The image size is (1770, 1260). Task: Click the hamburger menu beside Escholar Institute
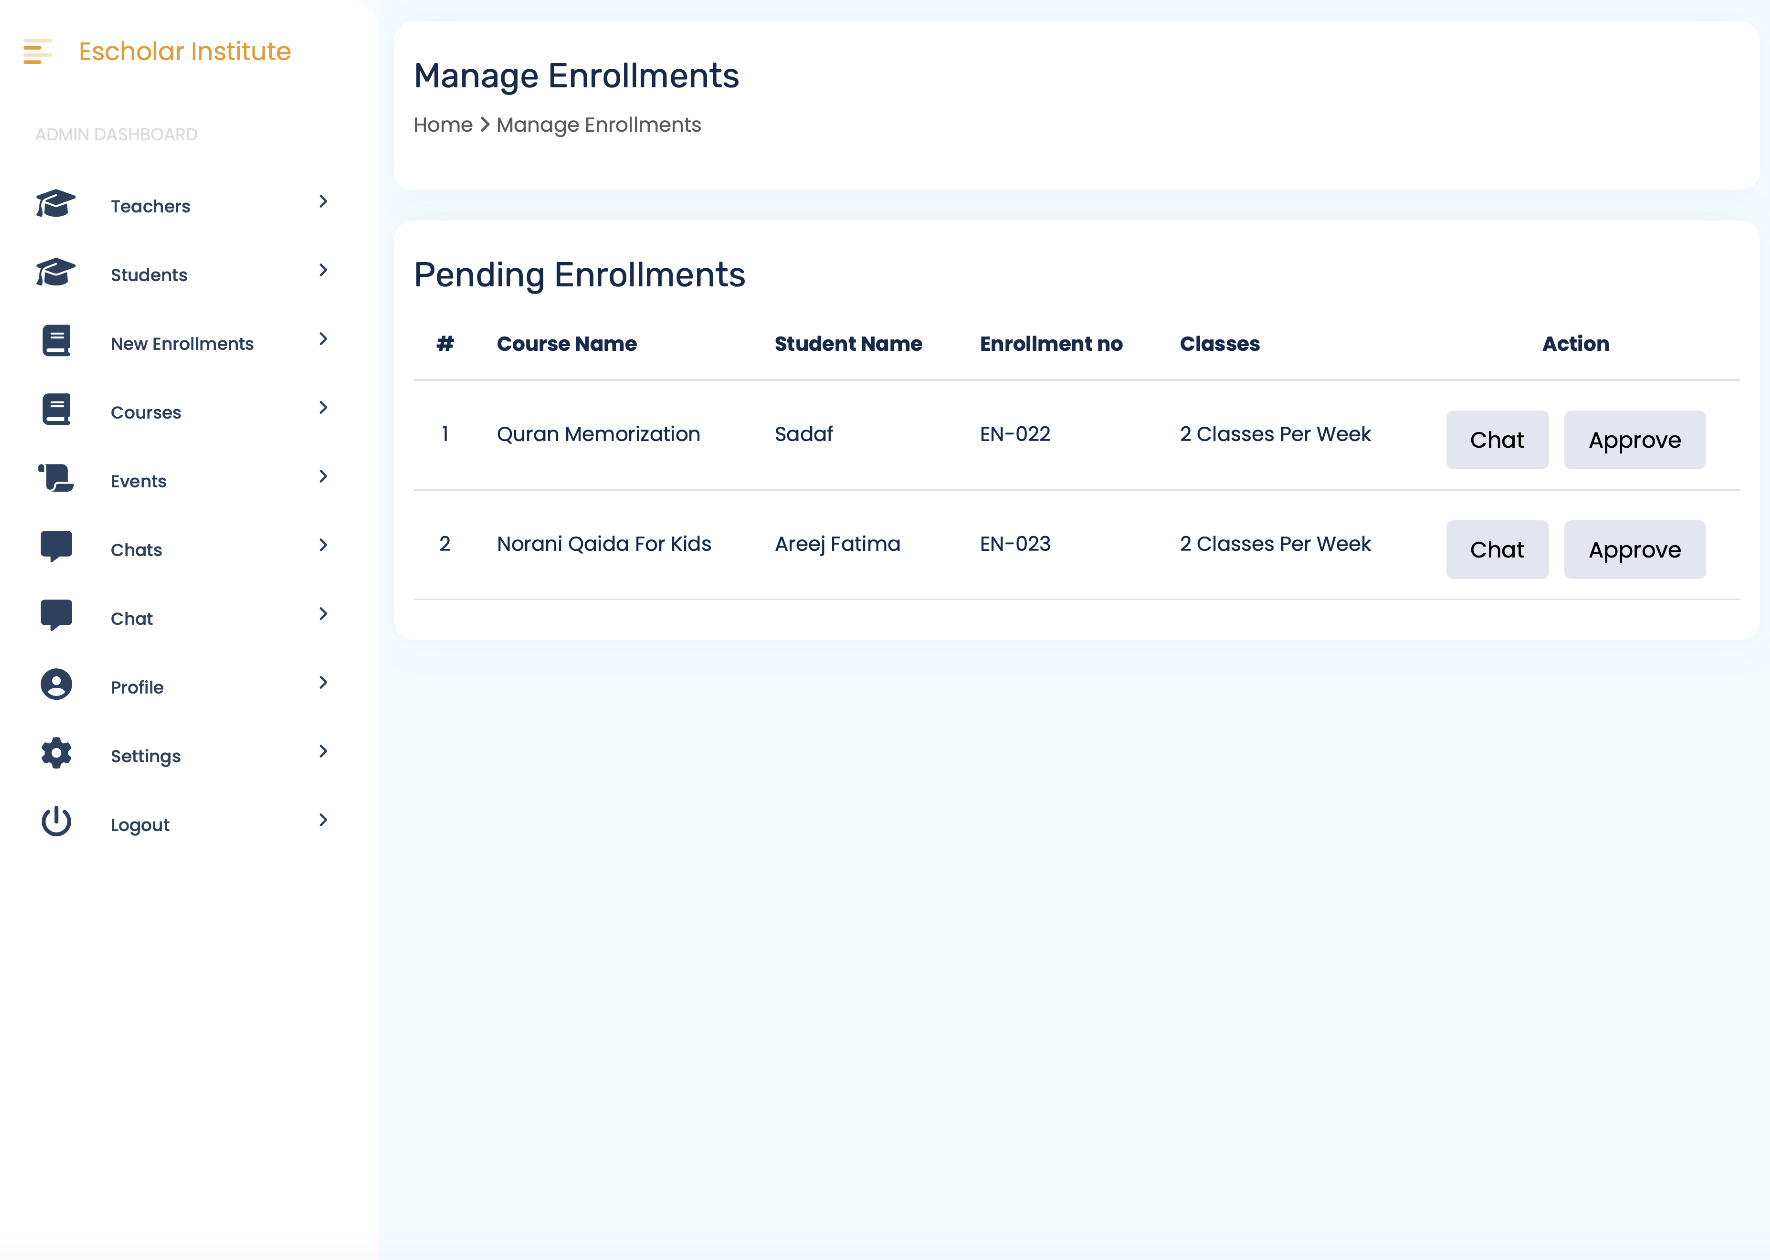coord(37,52)
